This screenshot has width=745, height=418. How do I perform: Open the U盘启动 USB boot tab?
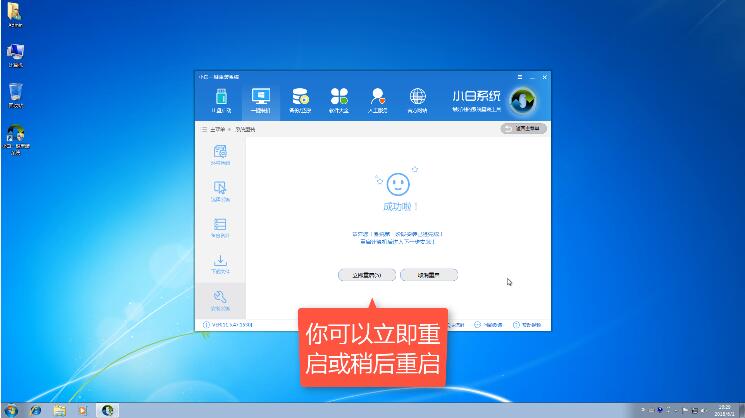pos(222,100)
